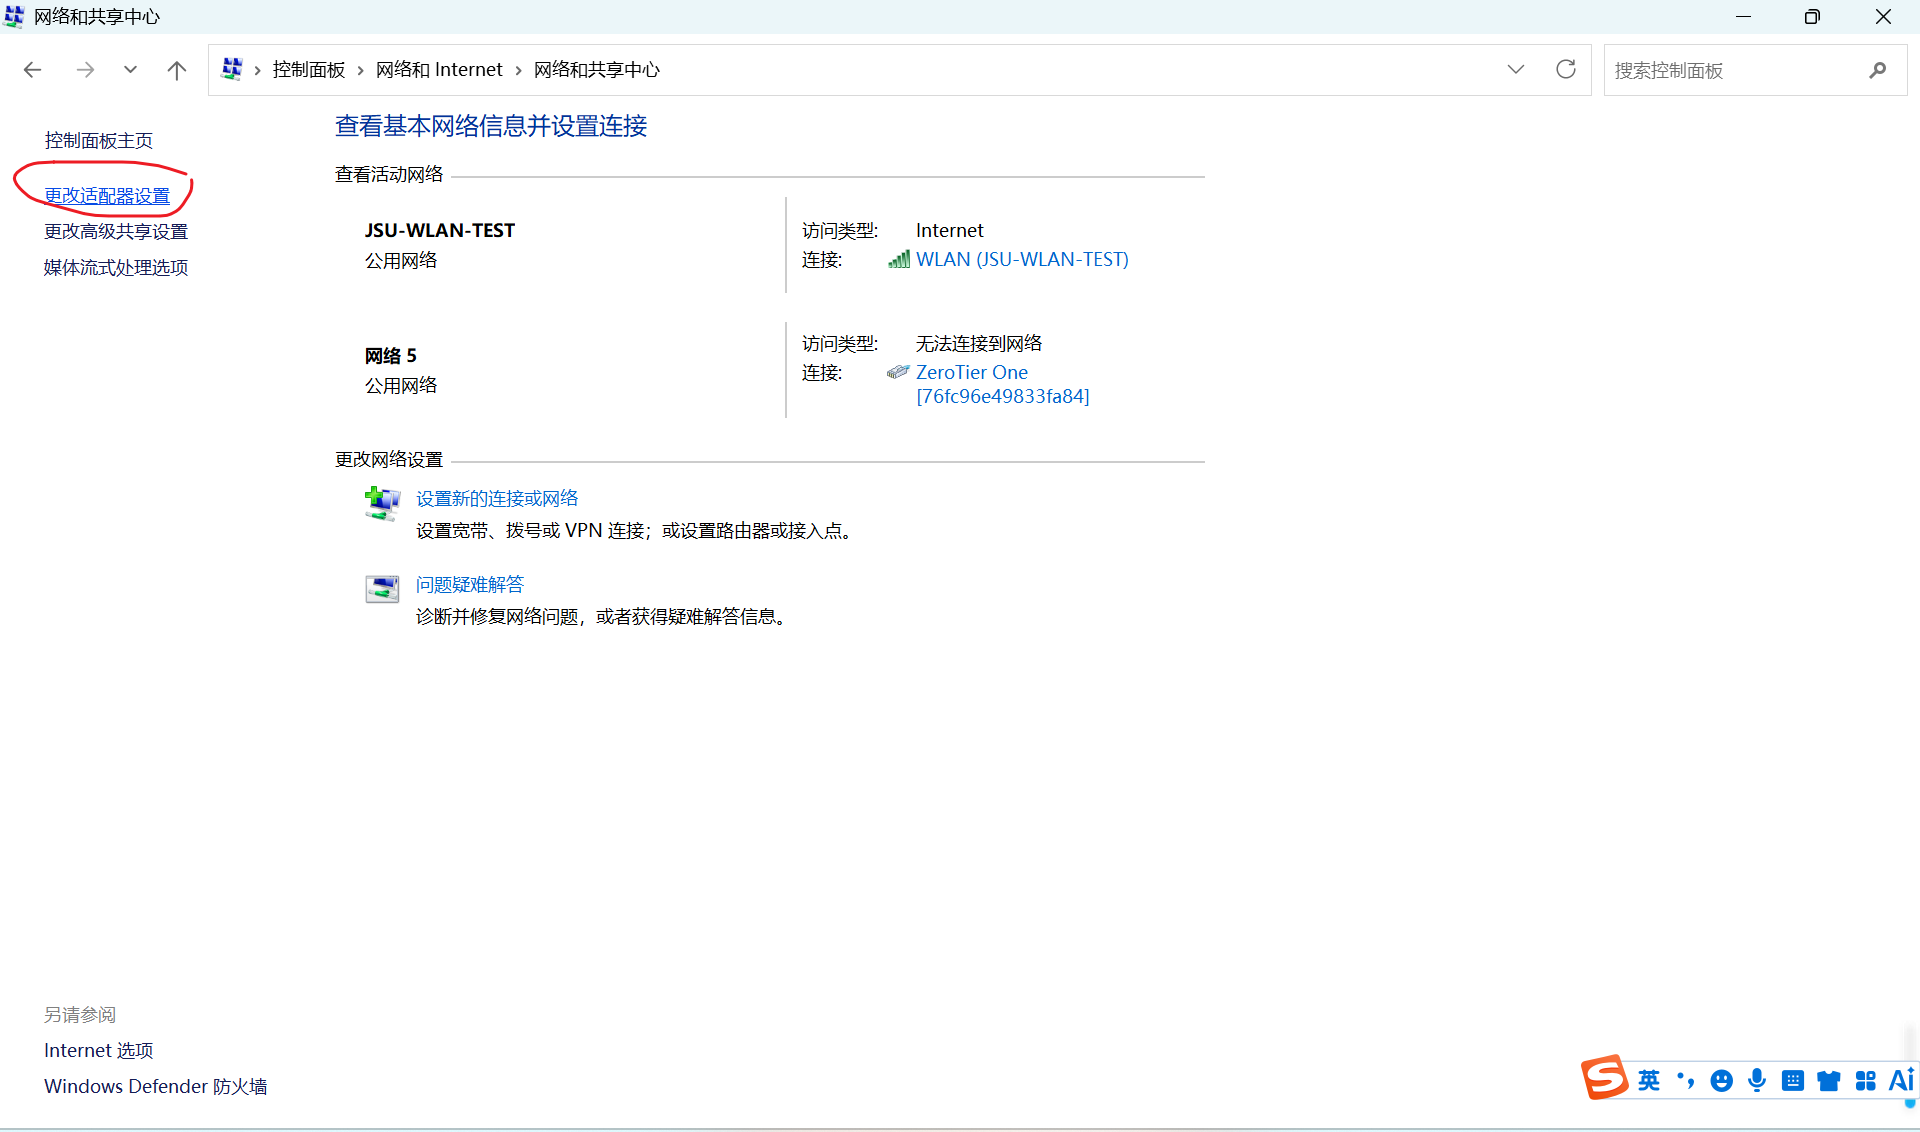Open 更改适配器设置 link
This screenshot has width=1920, height=1132.
107,196
